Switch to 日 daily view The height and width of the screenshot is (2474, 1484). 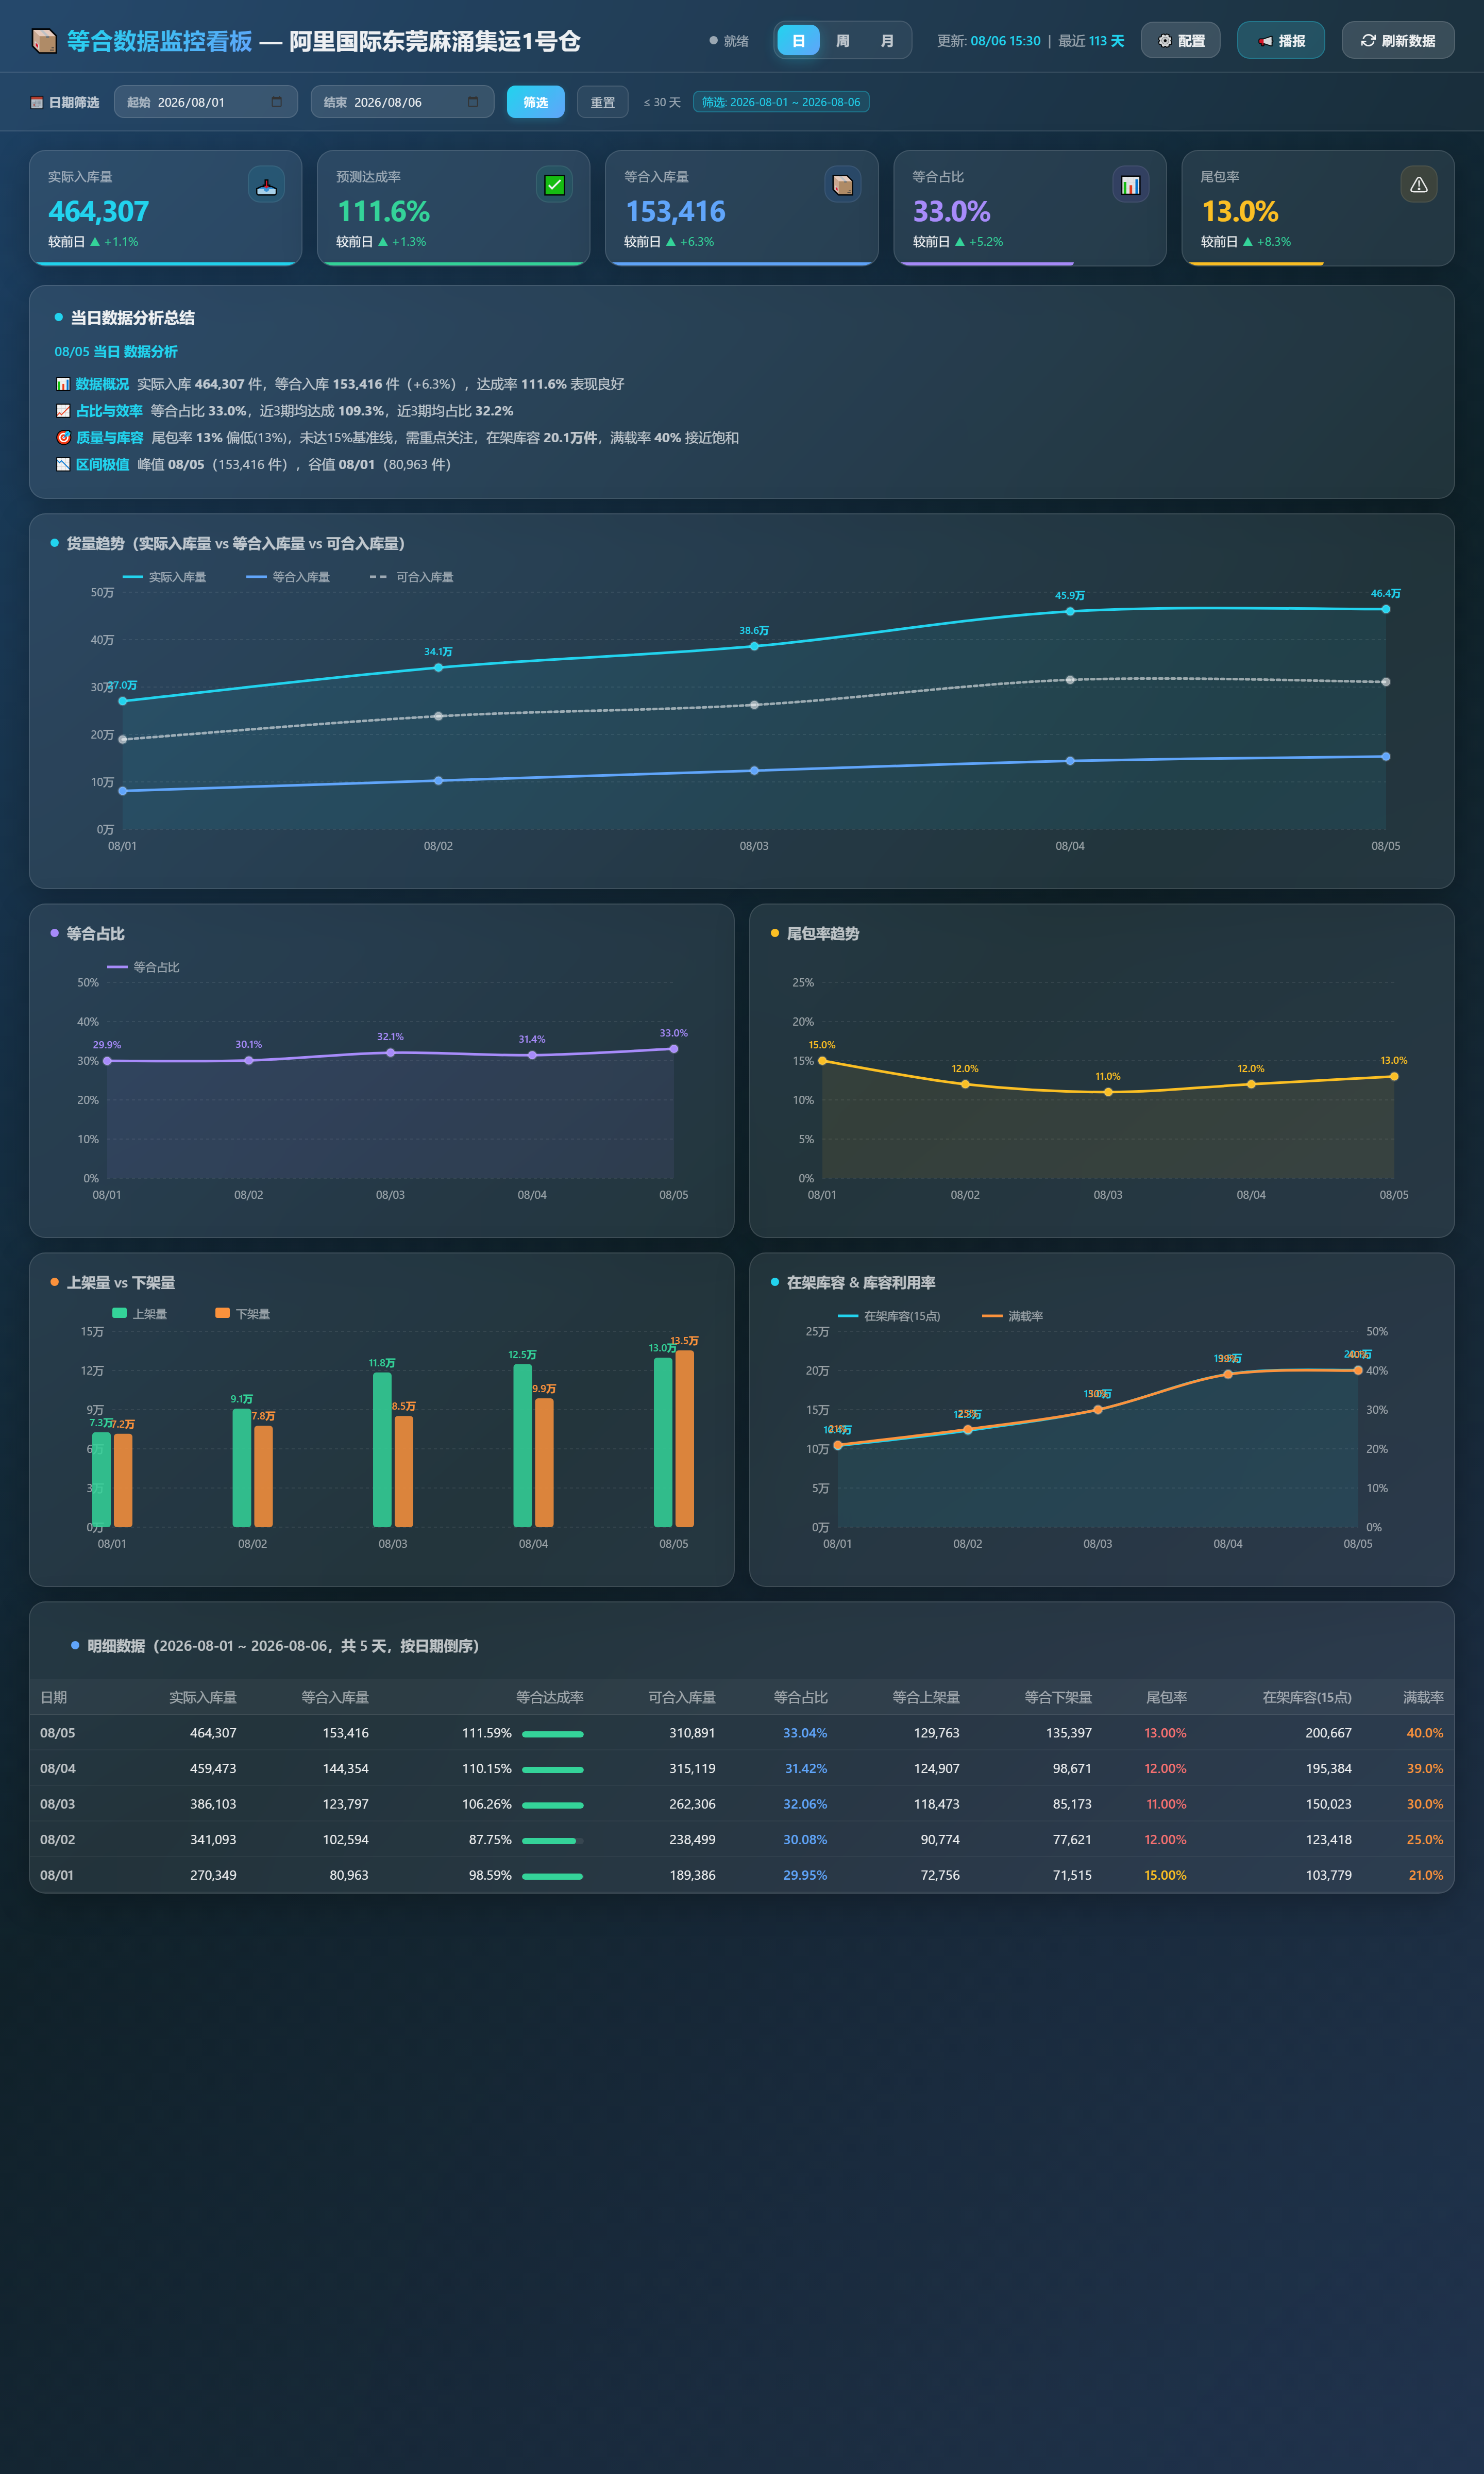(798, 41)
